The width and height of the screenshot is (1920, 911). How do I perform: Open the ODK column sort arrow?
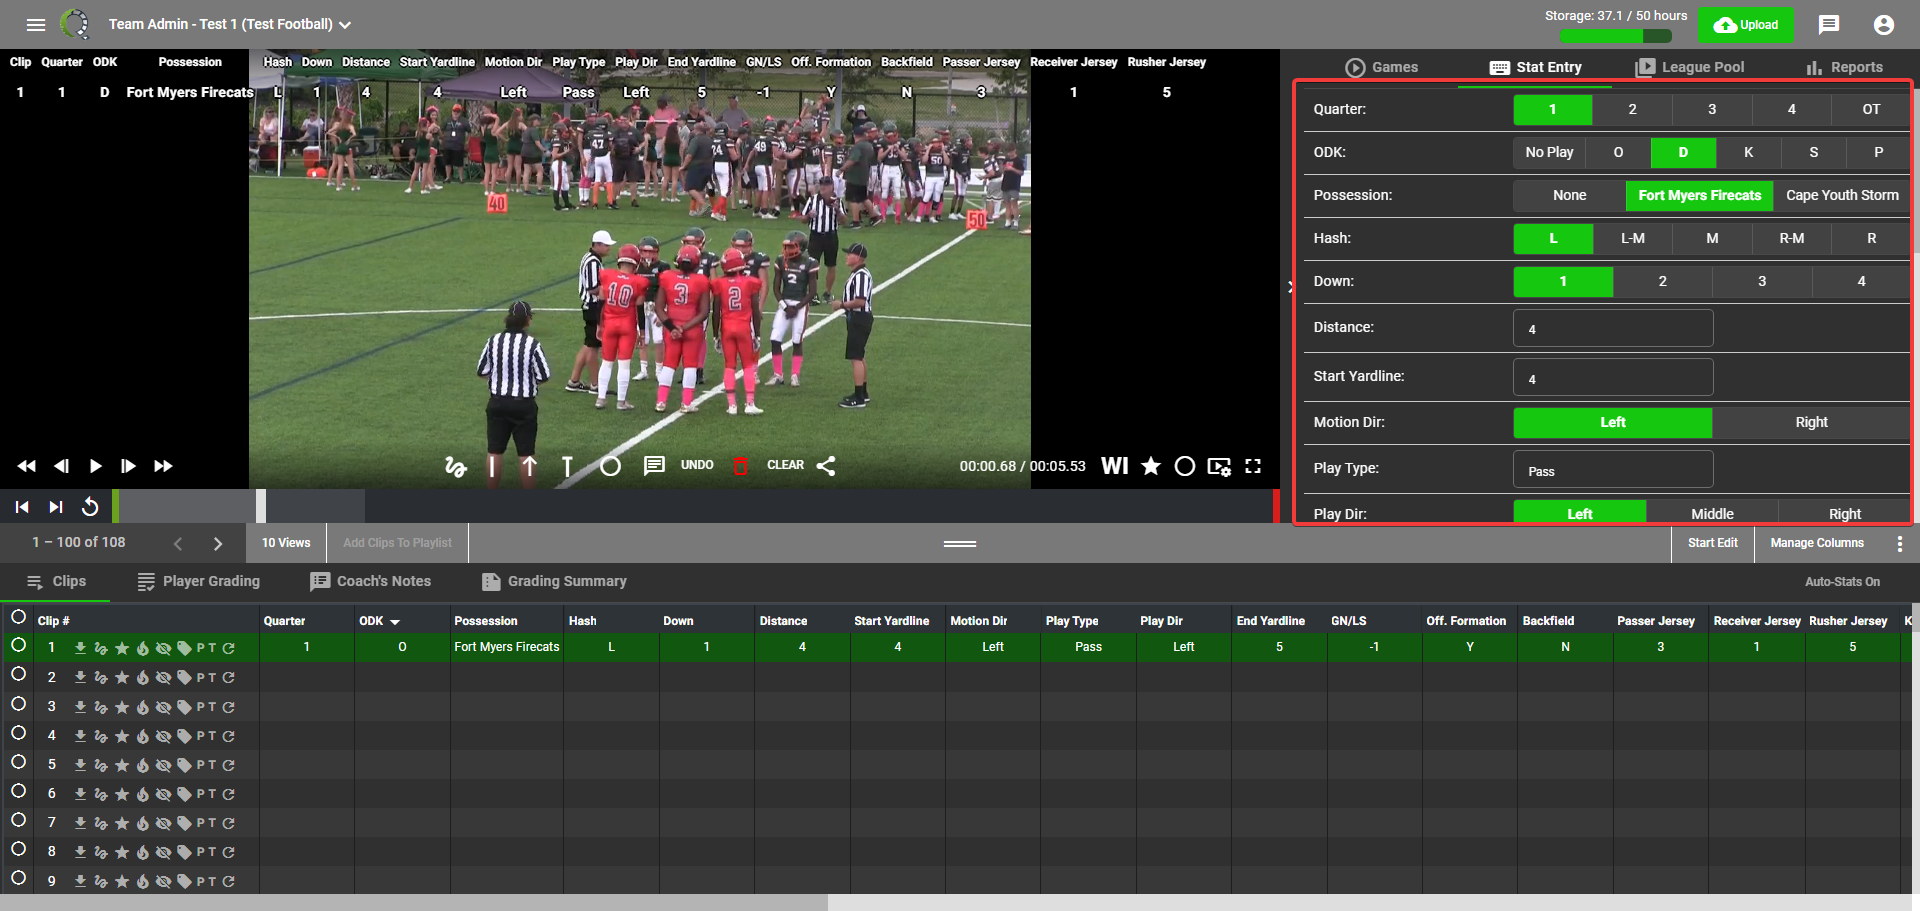pos(395,622)
